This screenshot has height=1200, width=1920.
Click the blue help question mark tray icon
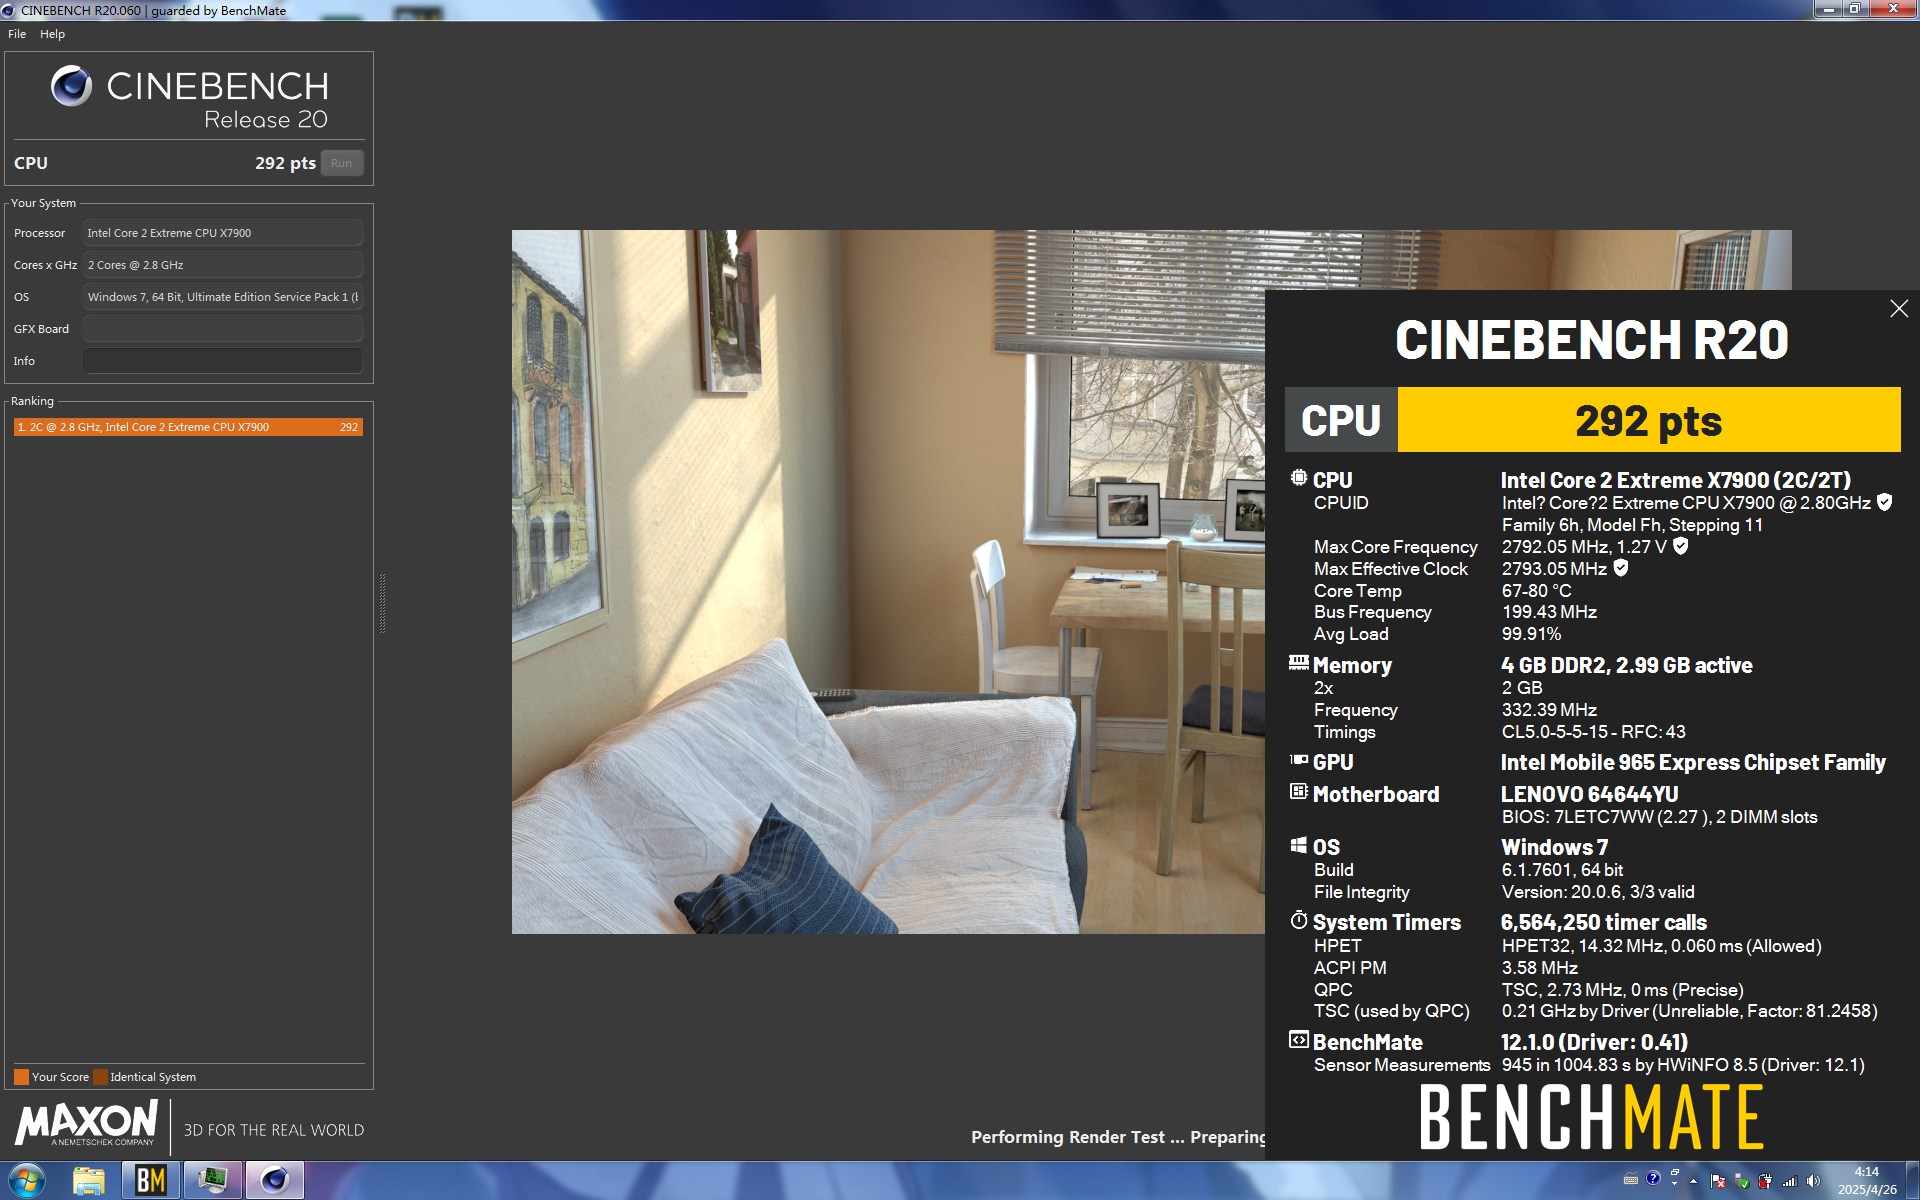pyautogui.click(x=1653, y=1178)
